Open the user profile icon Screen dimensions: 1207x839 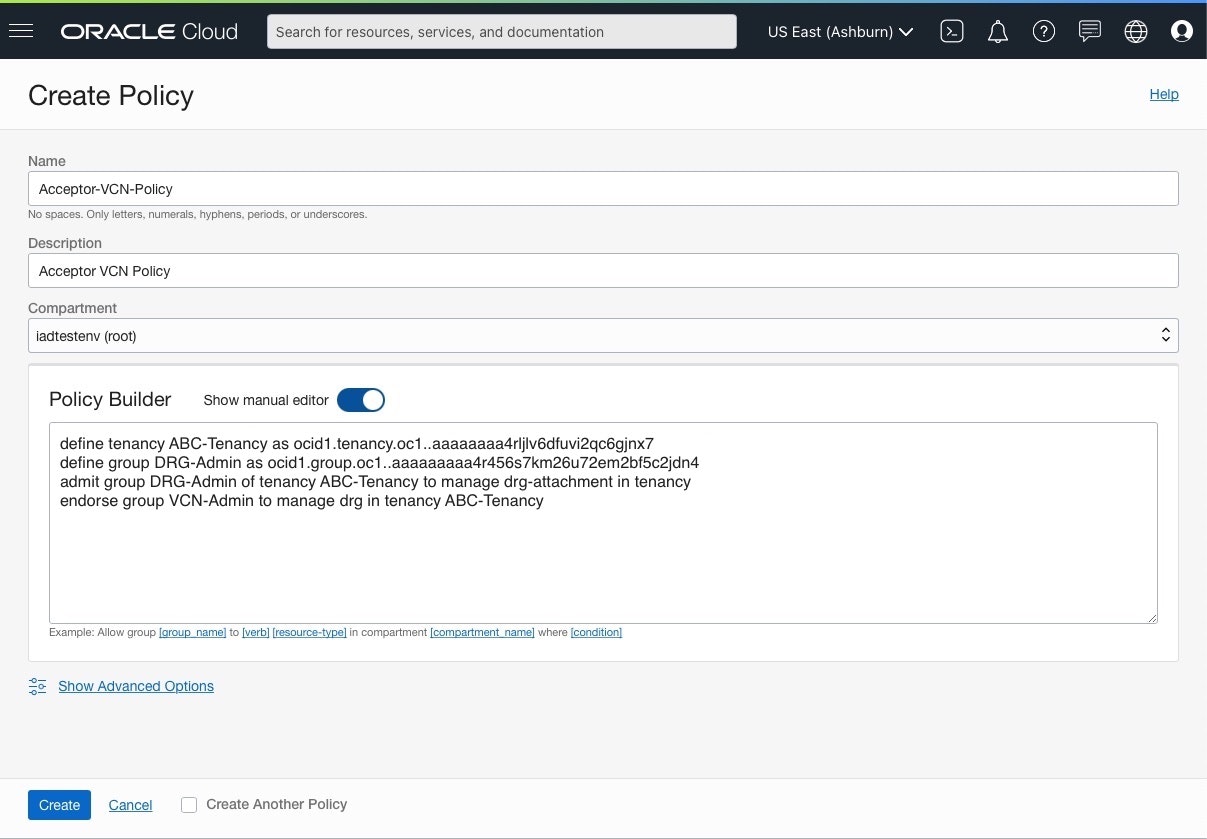pos(1182,31)
